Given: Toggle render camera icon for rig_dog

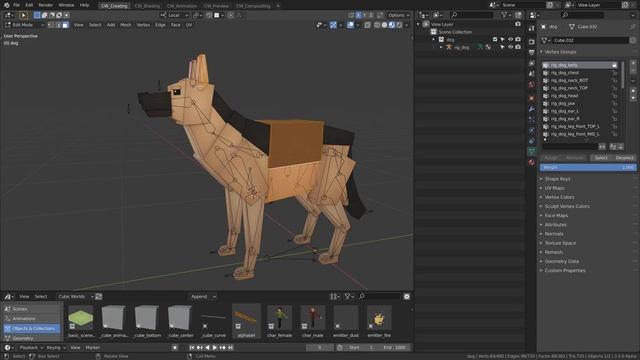Looking at the screenshot, I should click(518, 47).
